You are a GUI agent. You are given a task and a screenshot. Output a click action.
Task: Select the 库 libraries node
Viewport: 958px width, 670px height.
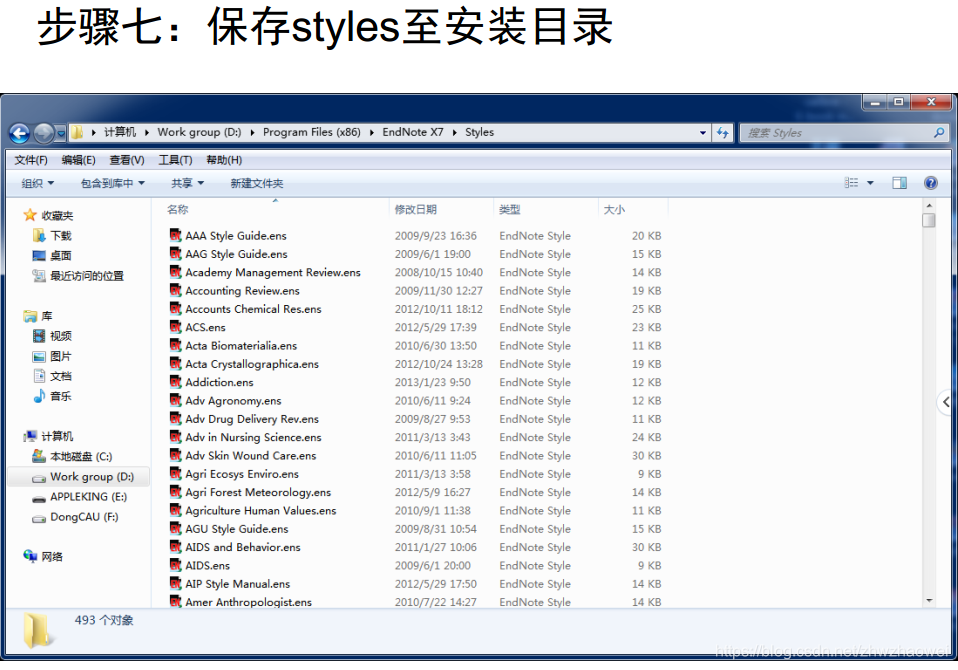coord(38,316)
